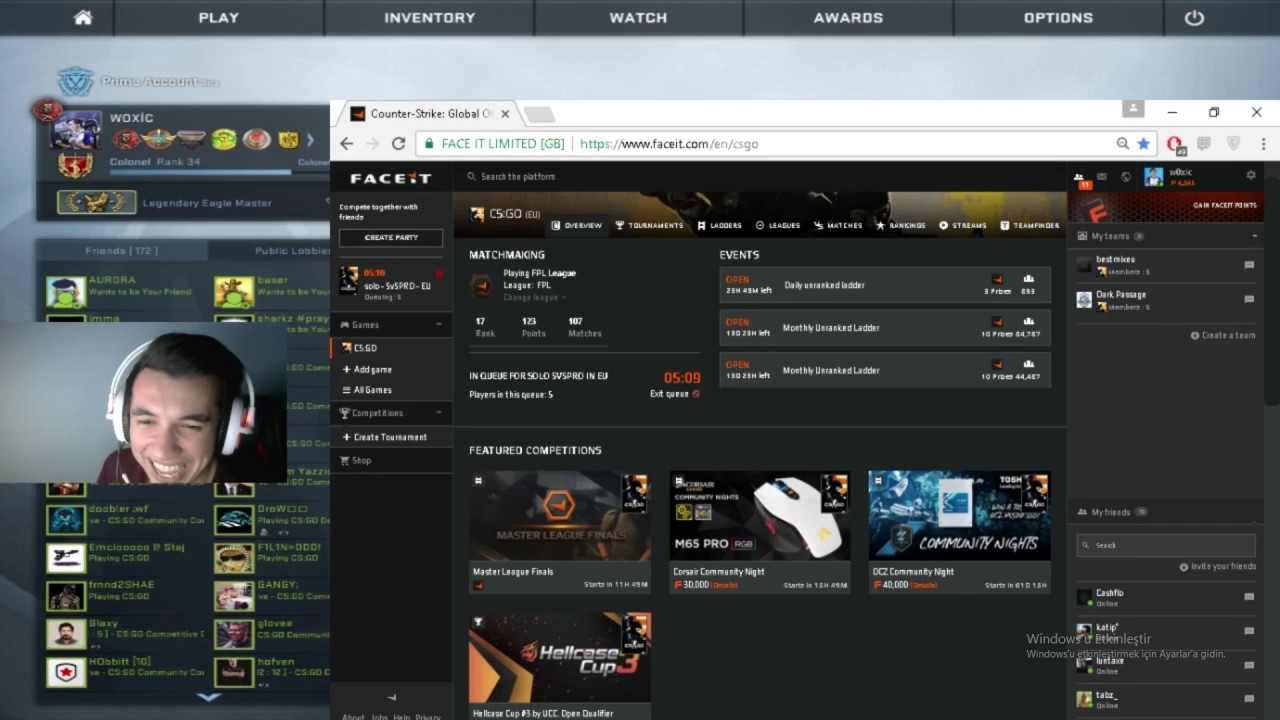Click the FACEIT globe notifications icon

[1125, 177]
